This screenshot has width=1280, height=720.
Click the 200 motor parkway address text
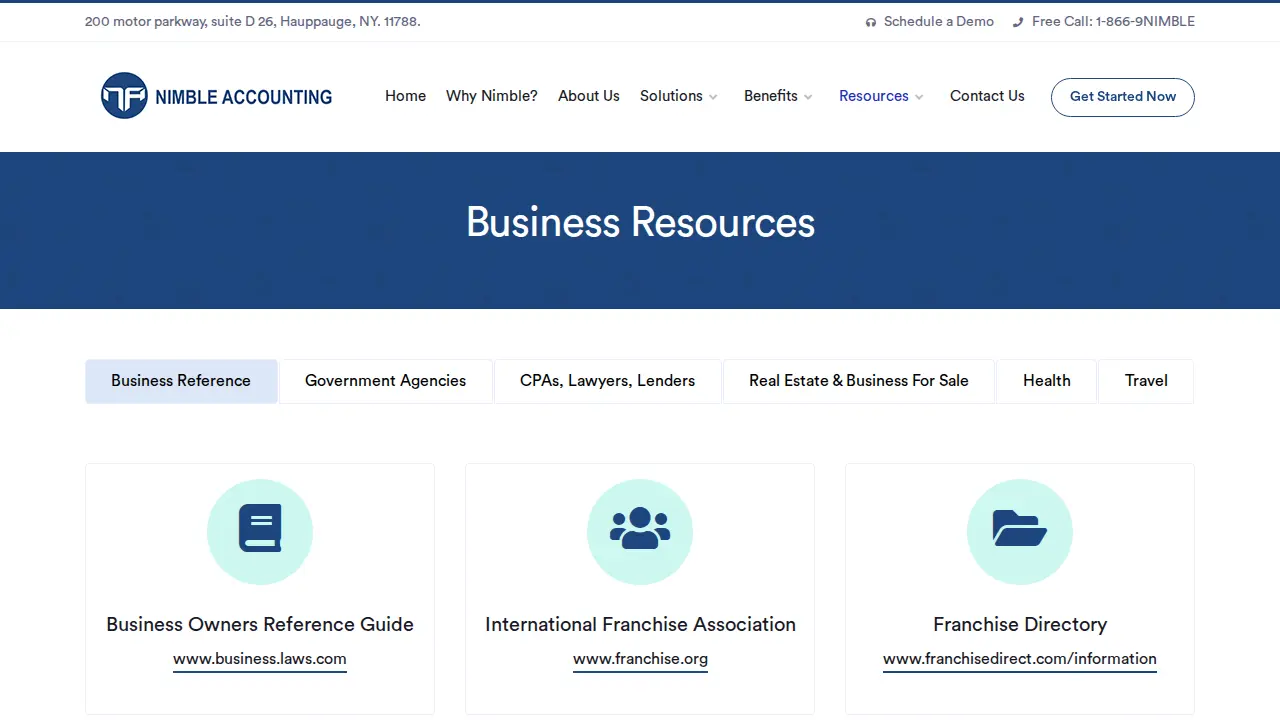coord(253,22)
